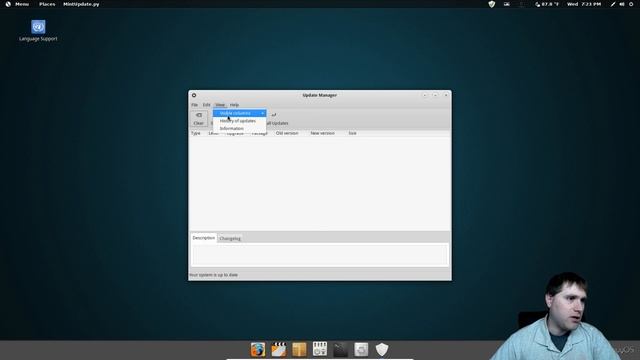This screenshot has width=640, height=360.
Task: Open the Menu button in top panel
Action: coord(17,4)
